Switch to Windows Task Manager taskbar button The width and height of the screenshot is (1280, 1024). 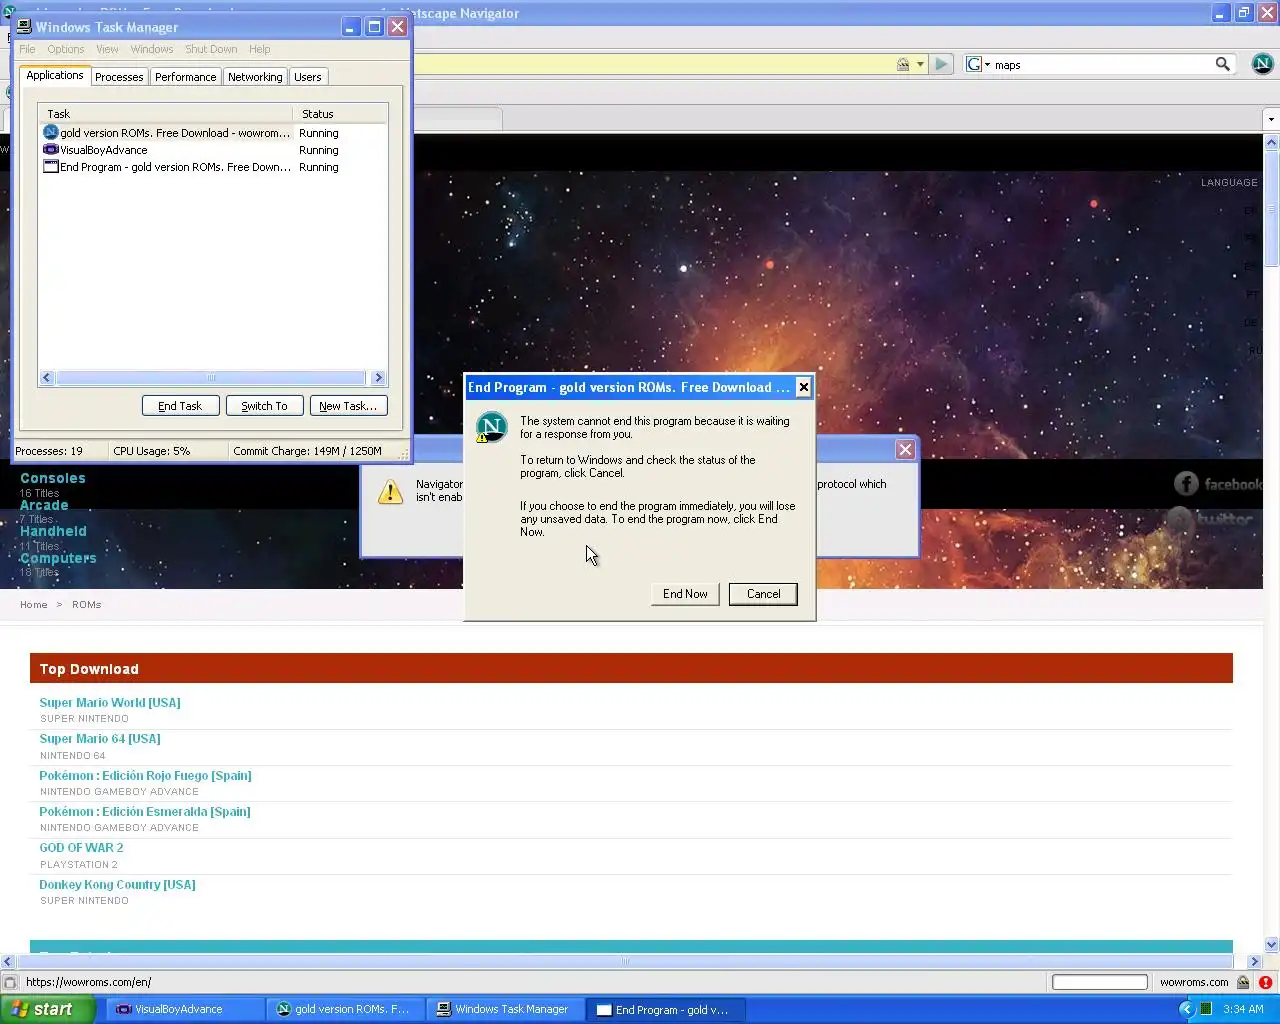505,1009
